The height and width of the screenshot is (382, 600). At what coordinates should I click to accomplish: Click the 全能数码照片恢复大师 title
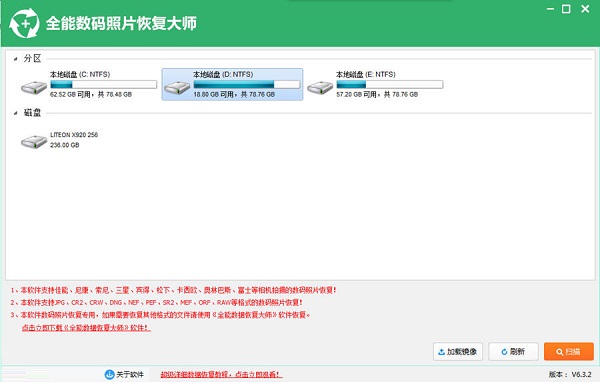(121, 23)
